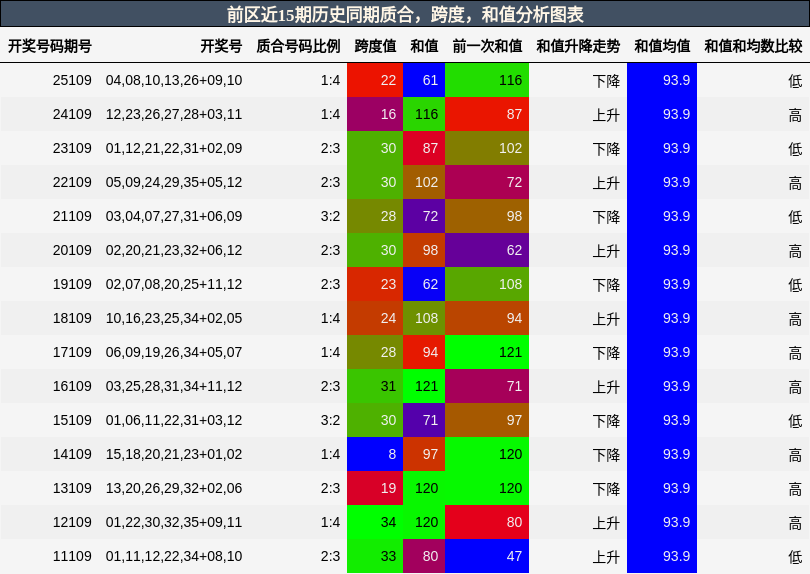Click the 开奖号码期号 column header
The image size is (810, 574).
tap(50, 46)
